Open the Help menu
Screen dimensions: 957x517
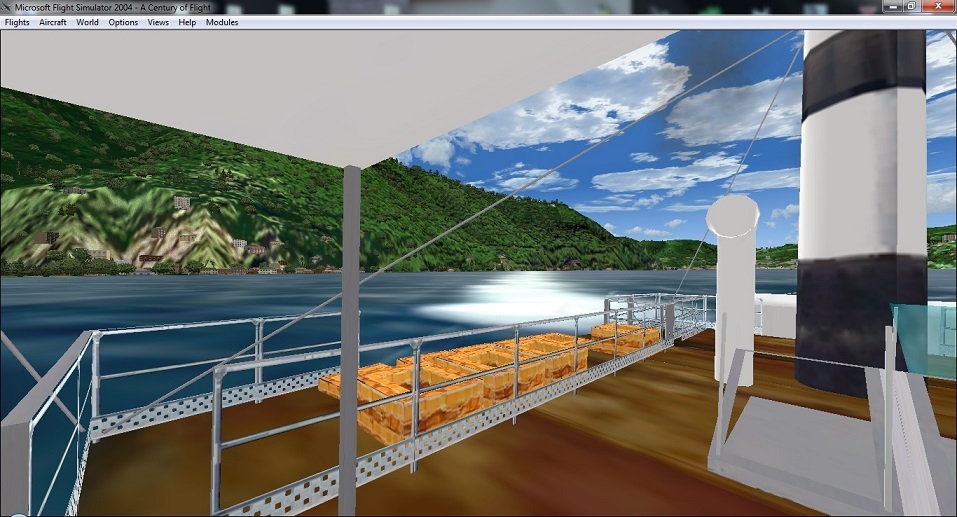click(x=187, y=23)
